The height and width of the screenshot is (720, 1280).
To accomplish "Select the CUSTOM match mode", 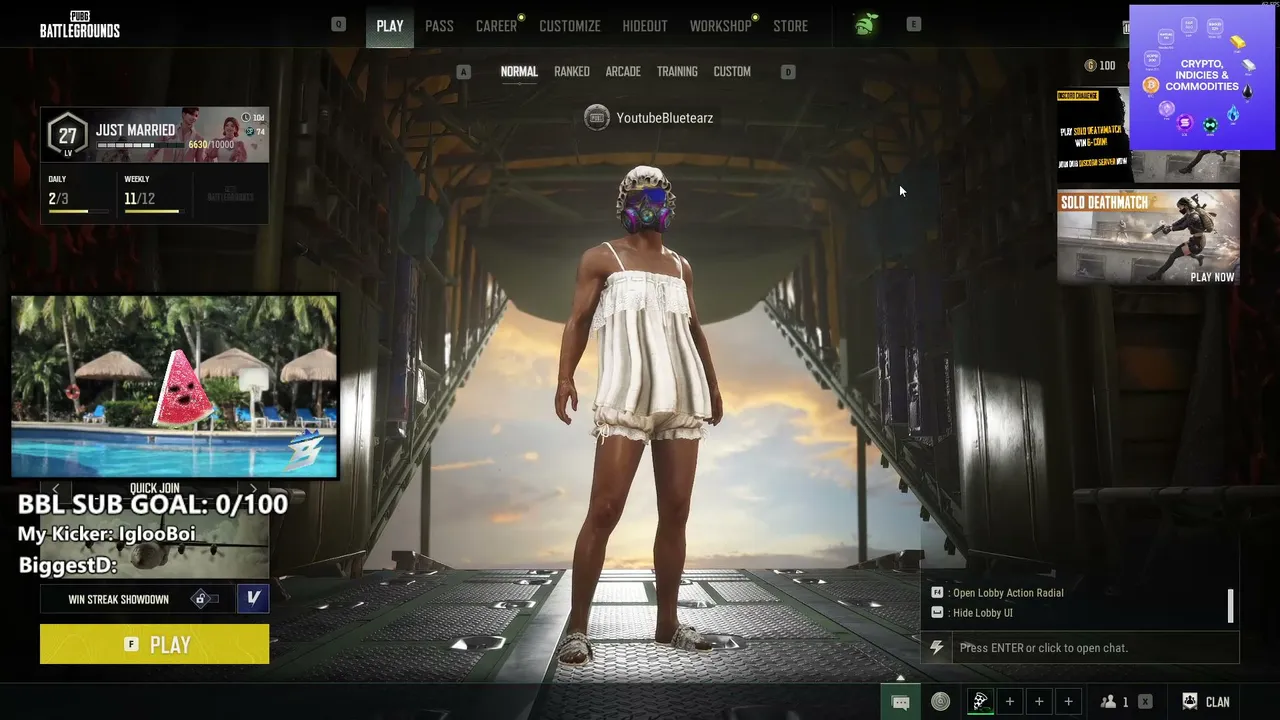I will (x=732, y=72).
